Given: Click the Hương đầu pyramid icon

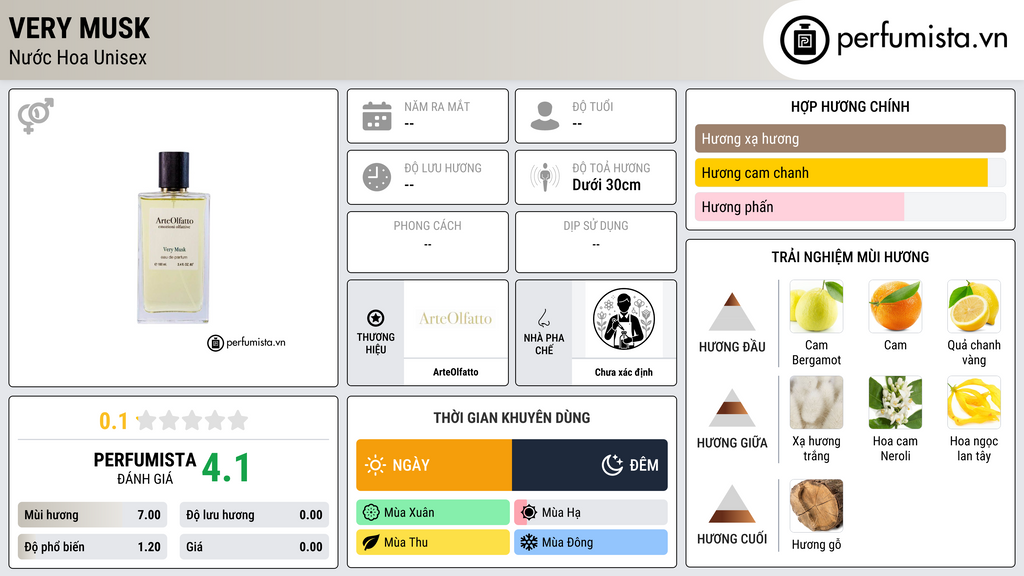Looking at the screenshot, I should [x=732, y=312].
